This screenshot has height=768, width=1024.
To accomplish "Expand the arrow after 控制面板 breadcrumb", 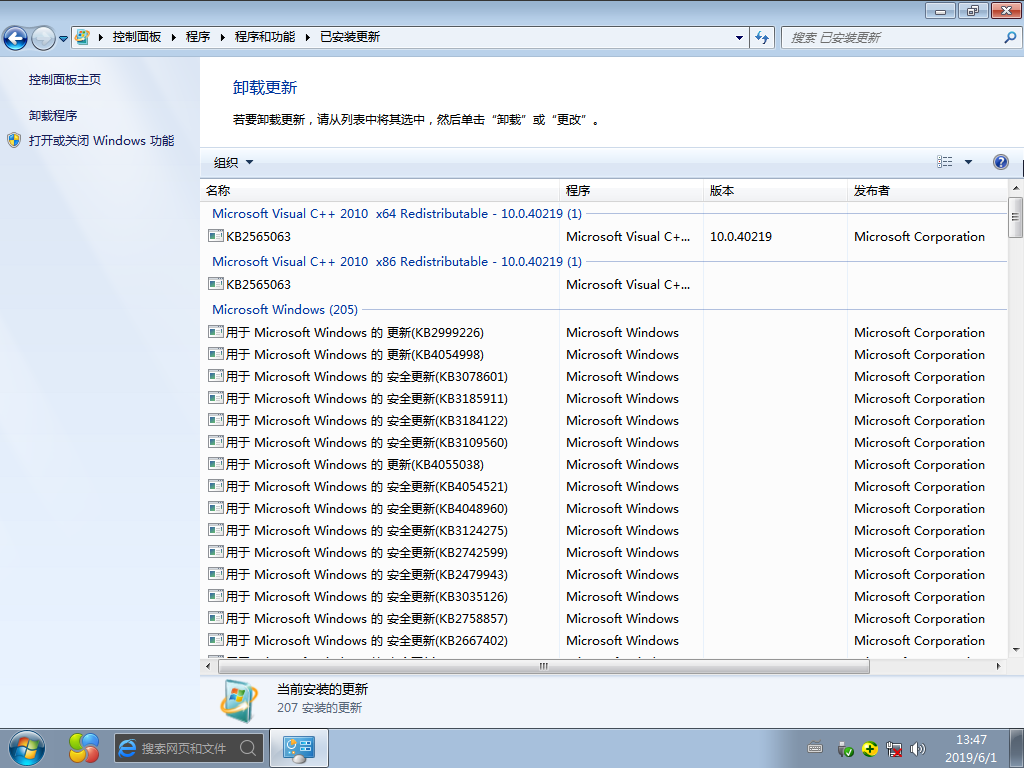I will (x=174, y=37).
